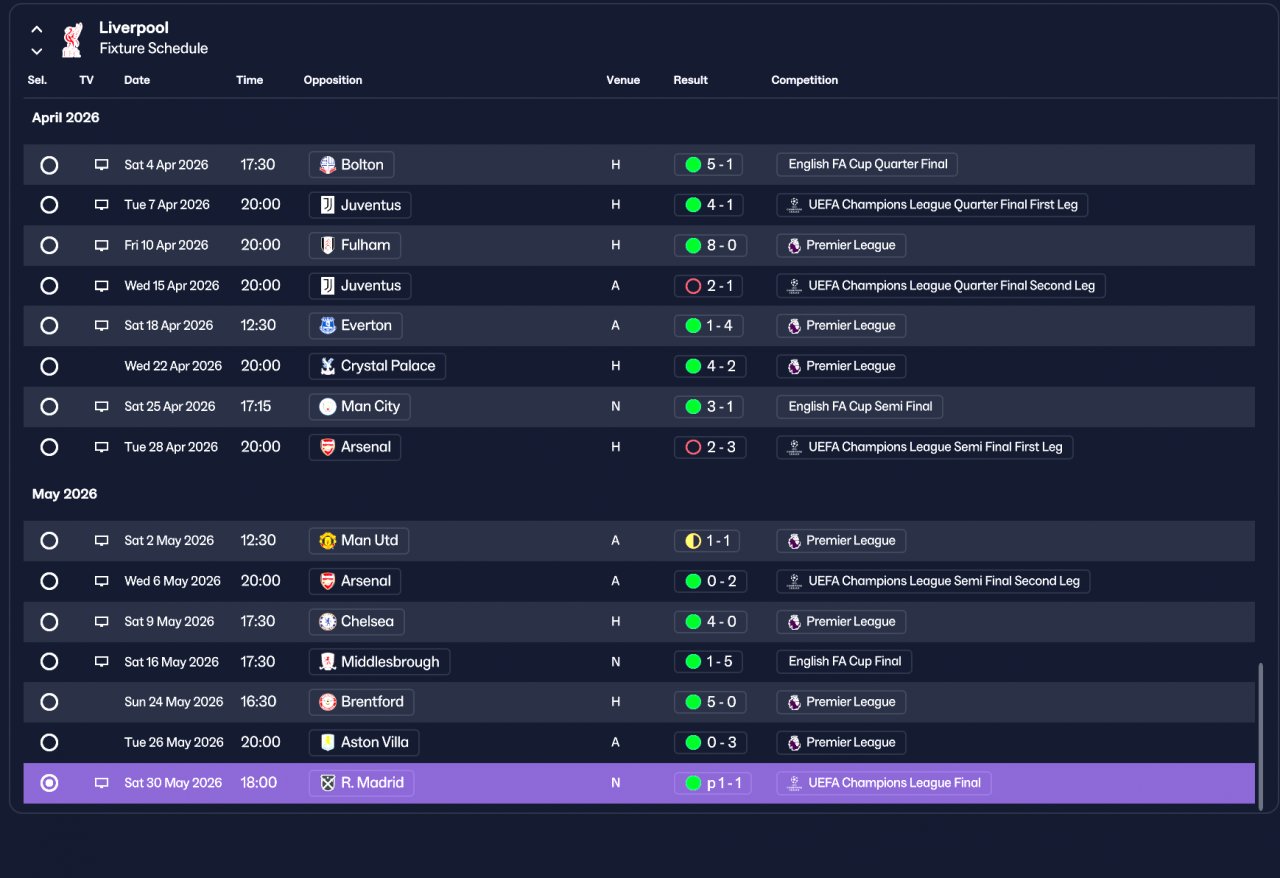The width and height of the screenshot is (1280, 878).
Task: Open the Fulham opposition button
Action: 355,245
